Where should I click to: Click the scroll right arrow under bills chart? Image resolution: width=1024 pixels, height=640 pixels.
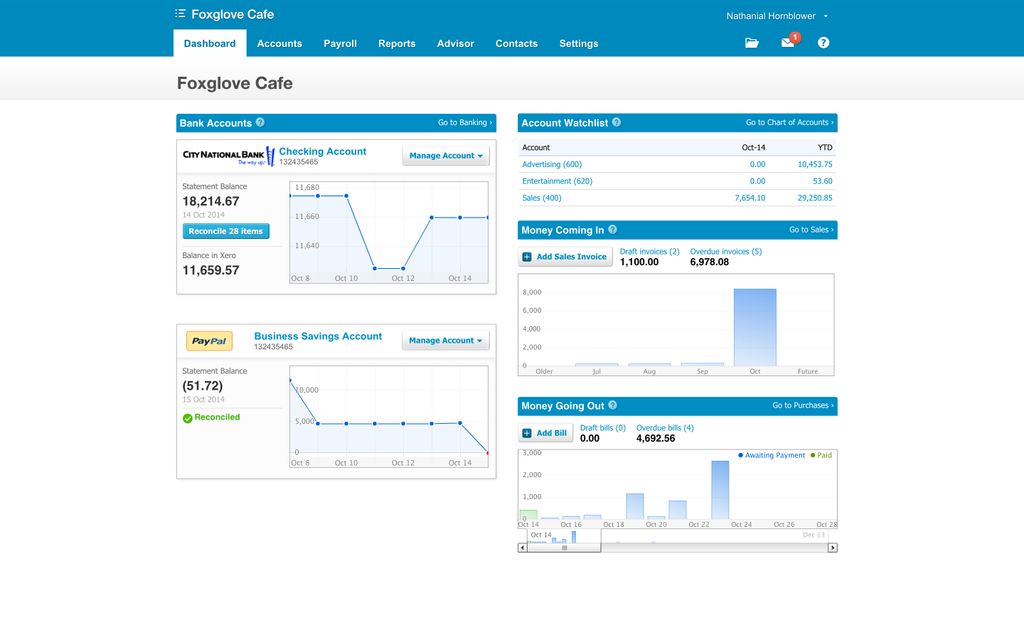point(832,548)
